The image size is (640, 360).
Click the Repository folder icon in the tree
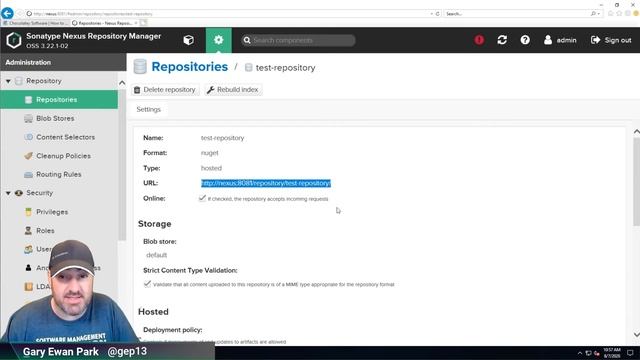pyautogui.click(x=19, y=81)
